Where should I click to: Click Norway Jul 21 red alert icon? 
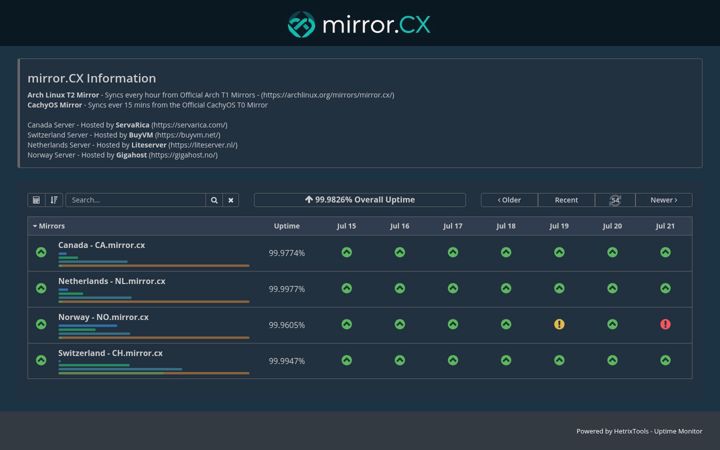point(665,324)
